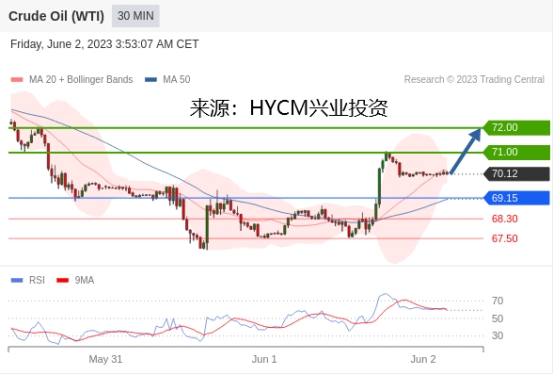This screenshot has width=554, height=375.
Task: Select the 69.15 pivot price tag
Action: (x=516, y=198)
